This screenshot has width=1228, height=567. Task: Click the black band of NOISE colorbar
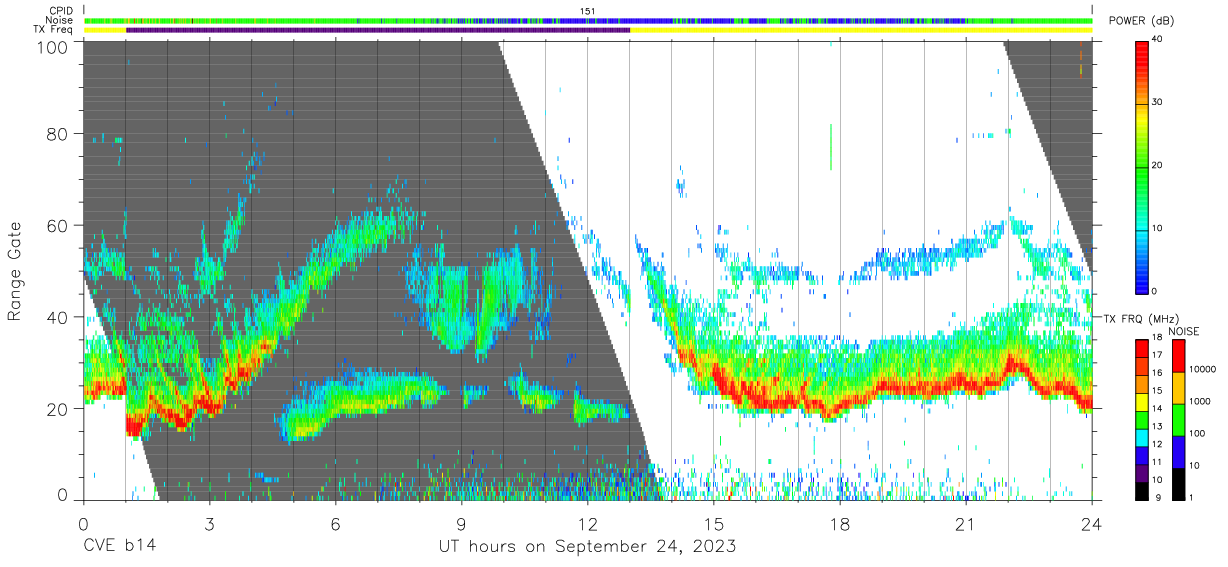(1179, 483)
